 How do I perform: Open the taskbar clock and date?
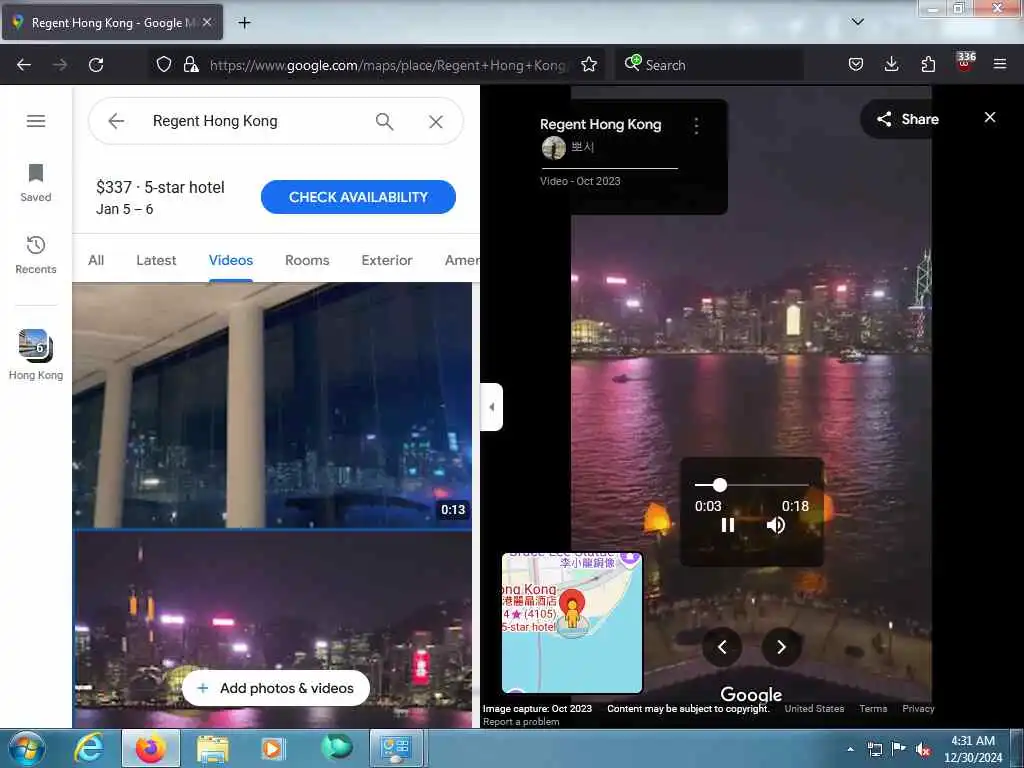click(x=973, y=749)
